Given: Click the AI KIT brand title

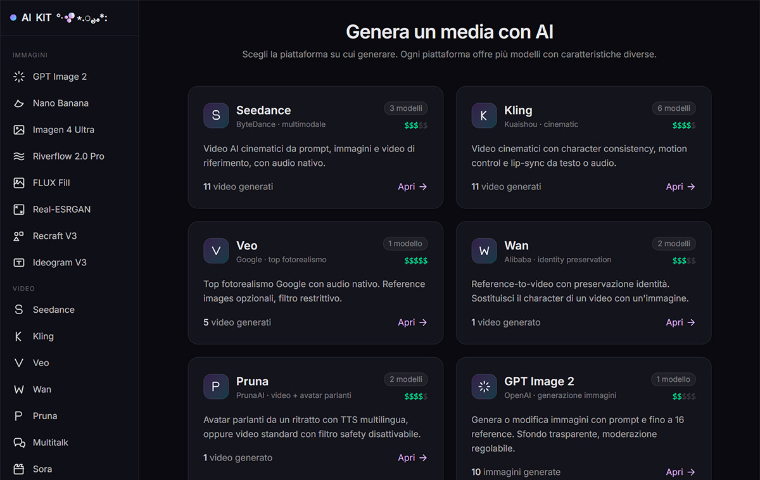Looking at the screenshot, I should 36,18.
